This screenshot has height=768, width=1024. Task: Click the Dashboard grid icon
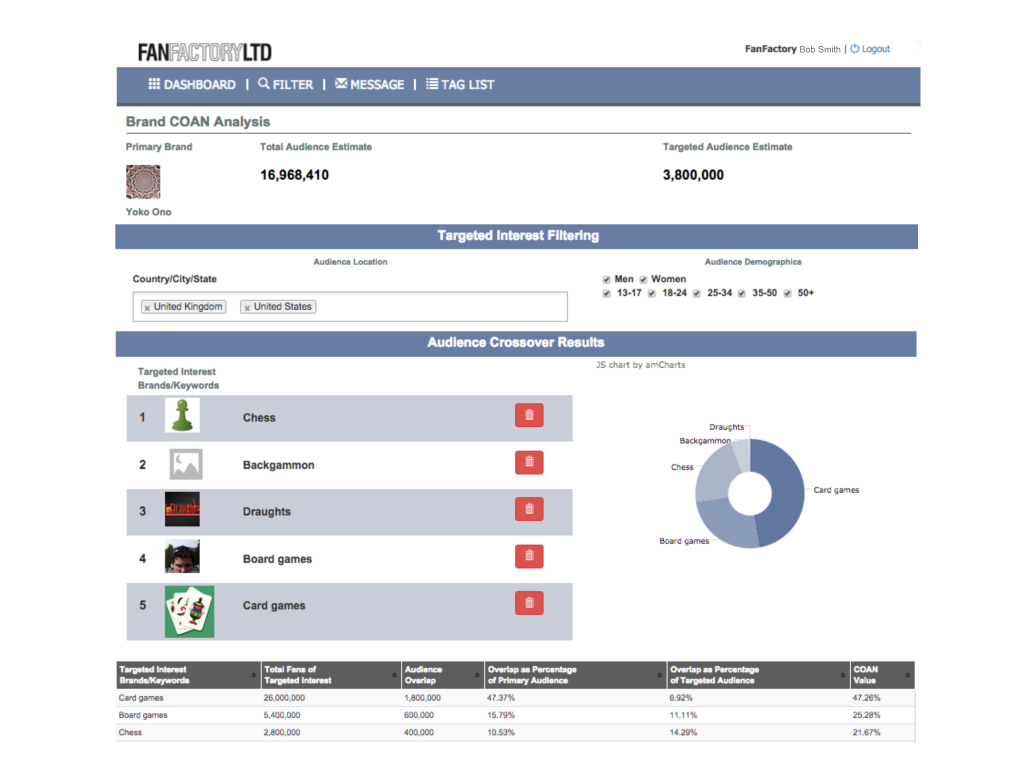point(154,84)
